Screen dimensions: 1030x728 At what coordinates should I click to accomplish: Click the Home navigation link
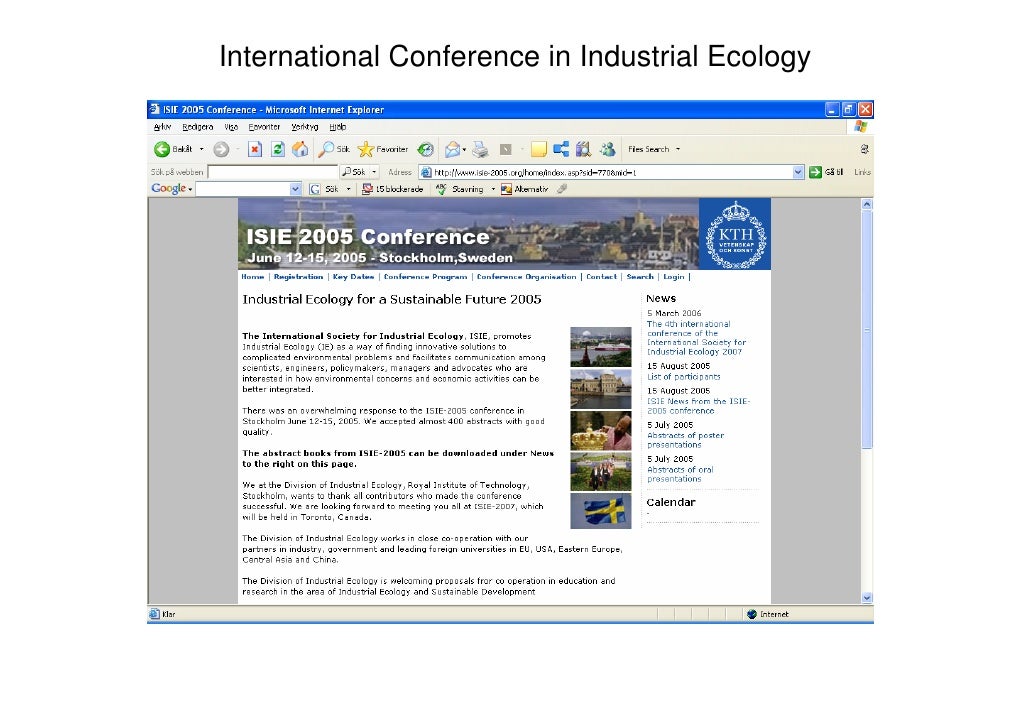coord(252,277)
